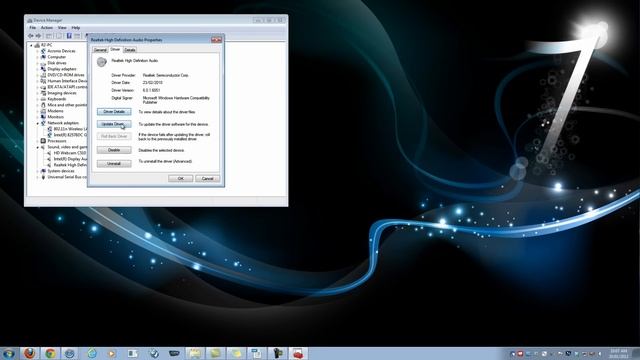
Task: Expand the System devices category arrow
Action: [37, 171]
